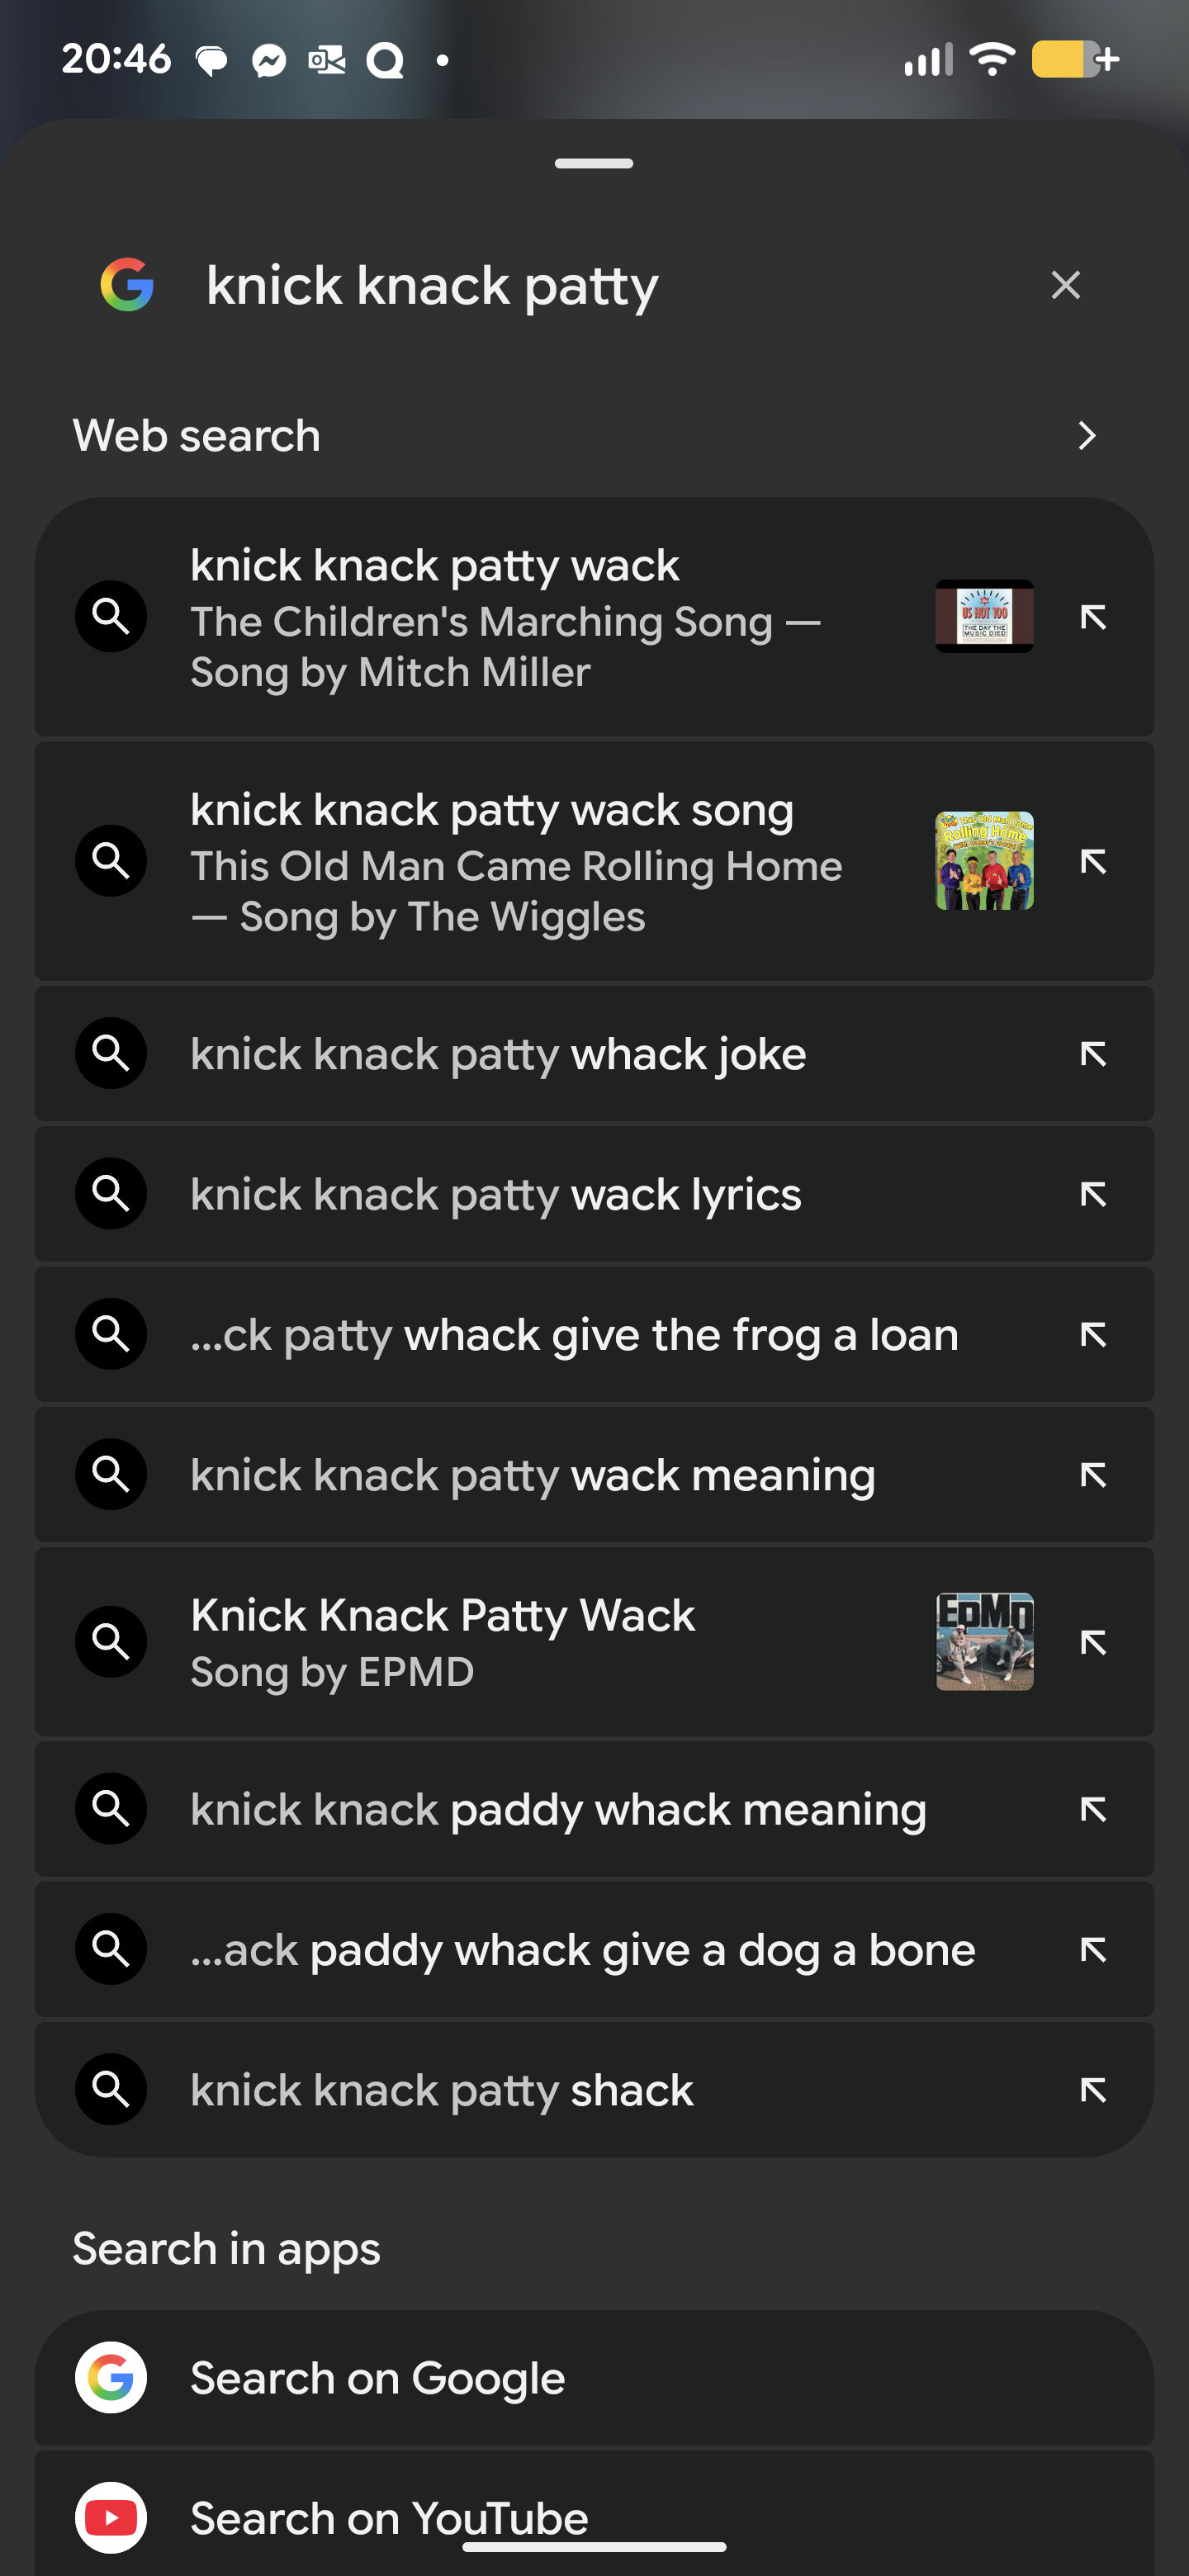Insert 'give the frog a loan' suggestion arrow
The width and height of the screenshot is (1189, 2576).
1093,1334
